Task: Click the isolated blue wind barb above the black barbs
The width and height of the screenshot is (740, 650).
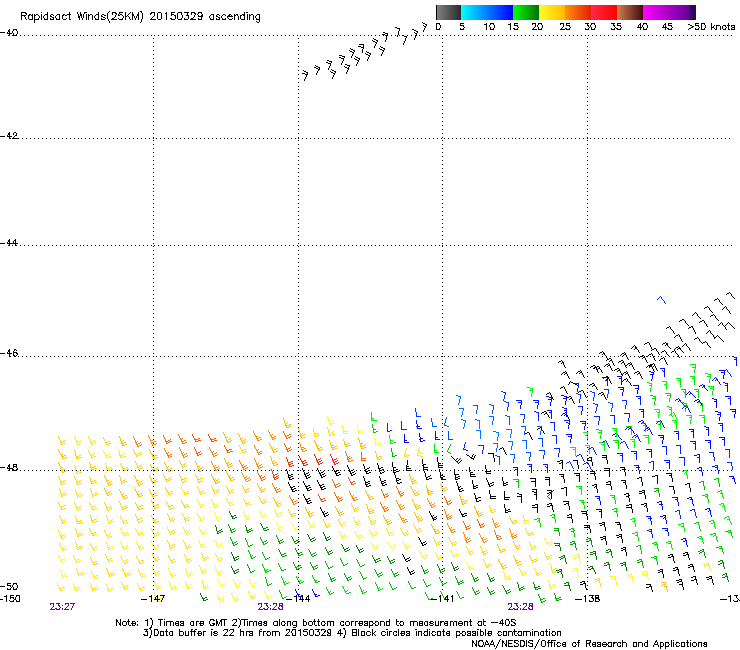Action: tap(661, 299)
